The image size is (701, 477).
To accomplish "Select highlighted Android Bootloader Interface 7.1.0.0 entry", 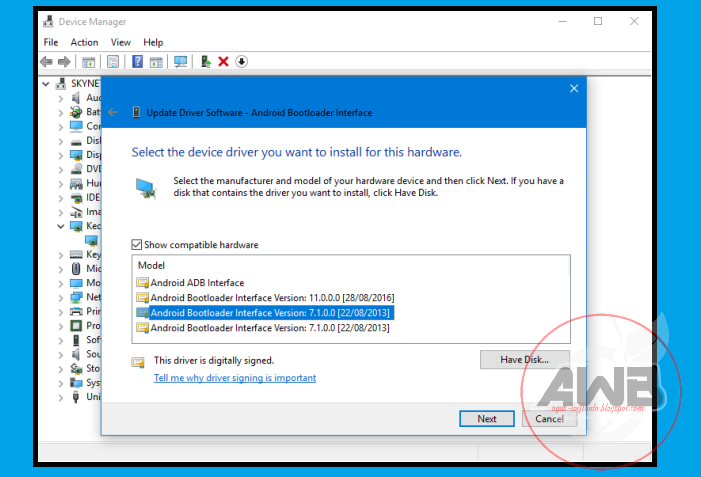I will click(x=265, y=312).
